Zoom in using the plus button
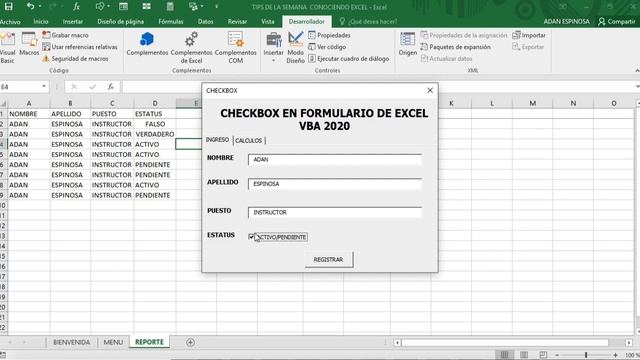Viewport: 640px width, 360px height. pos(616,355)
